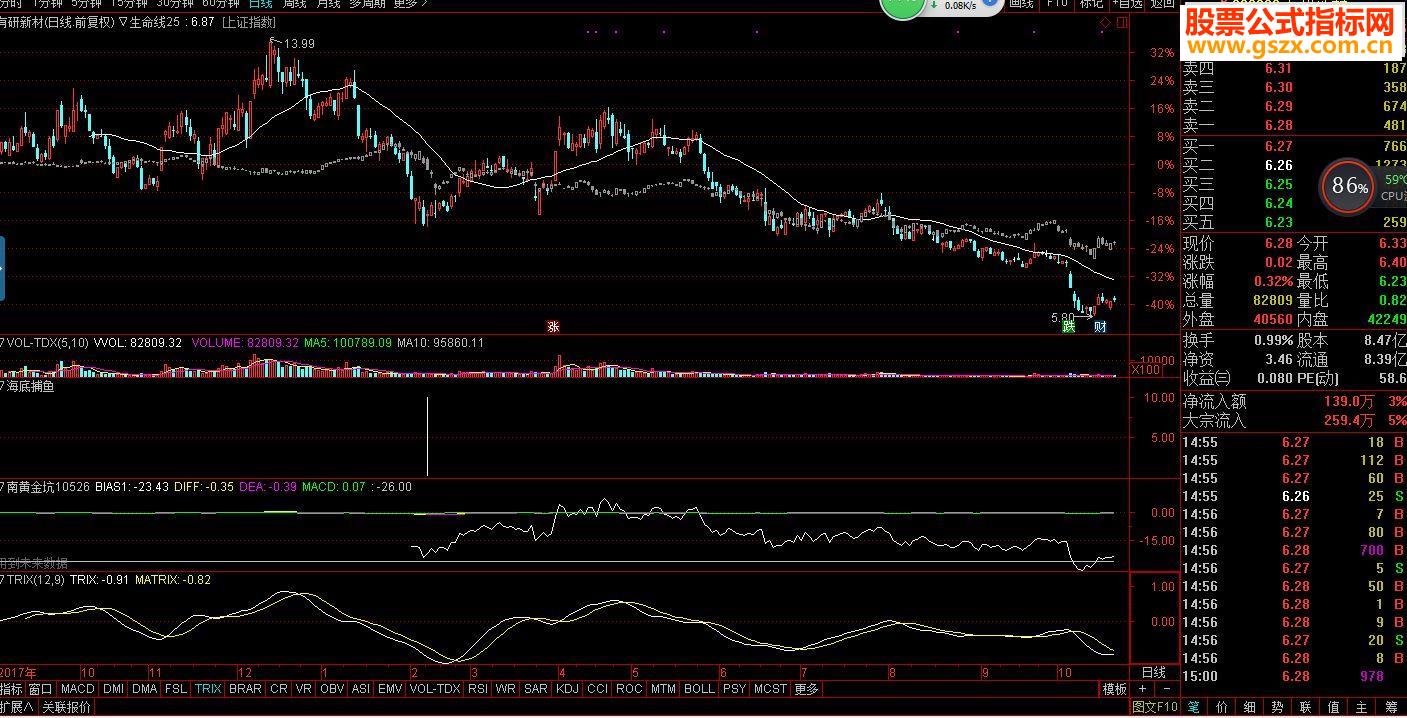
Task: Select the OBV indicator tab
Action: (332, 689)
